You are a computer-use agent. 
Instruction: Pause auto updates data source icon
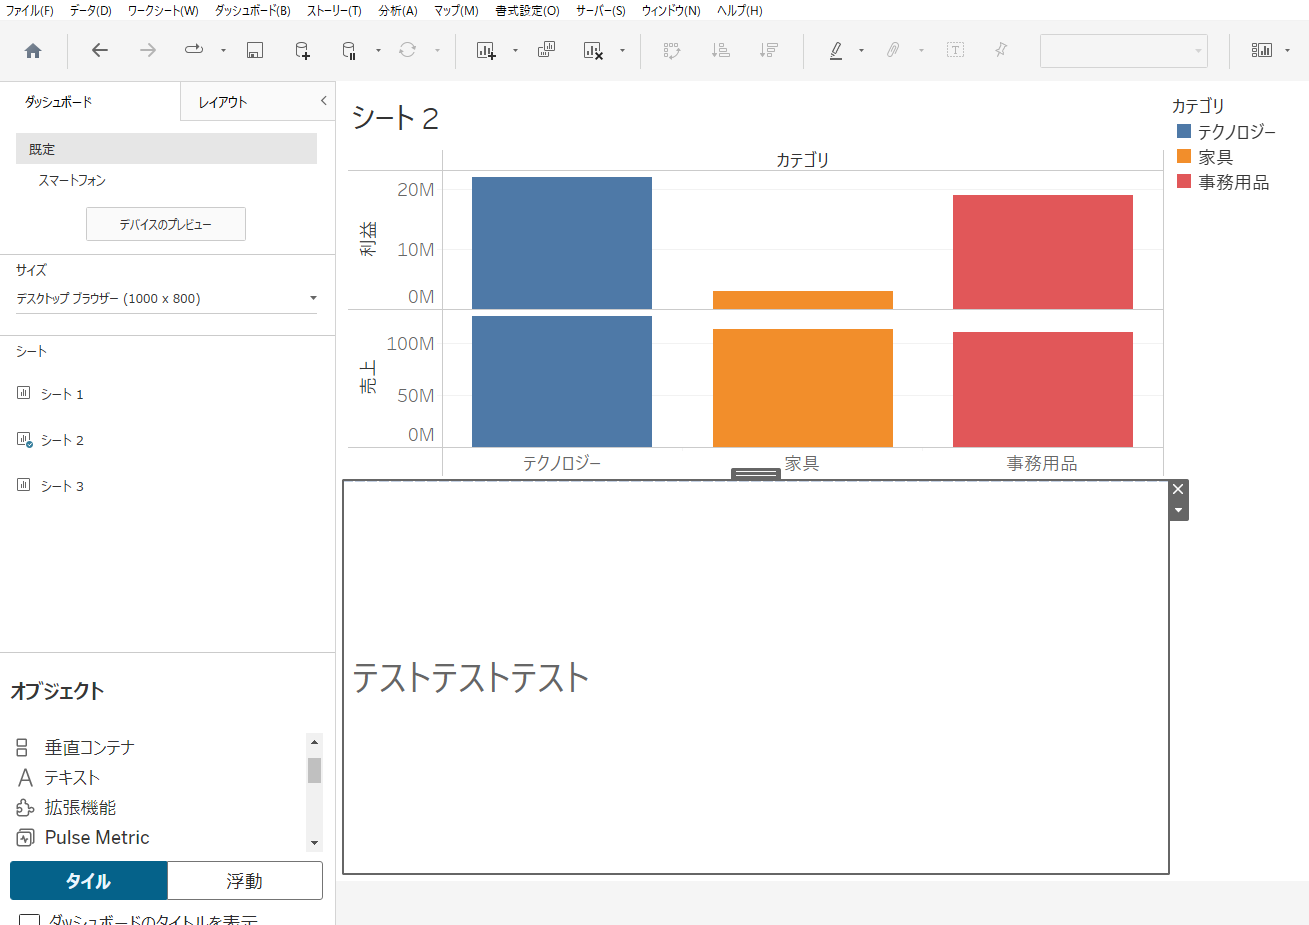[349, 50]
